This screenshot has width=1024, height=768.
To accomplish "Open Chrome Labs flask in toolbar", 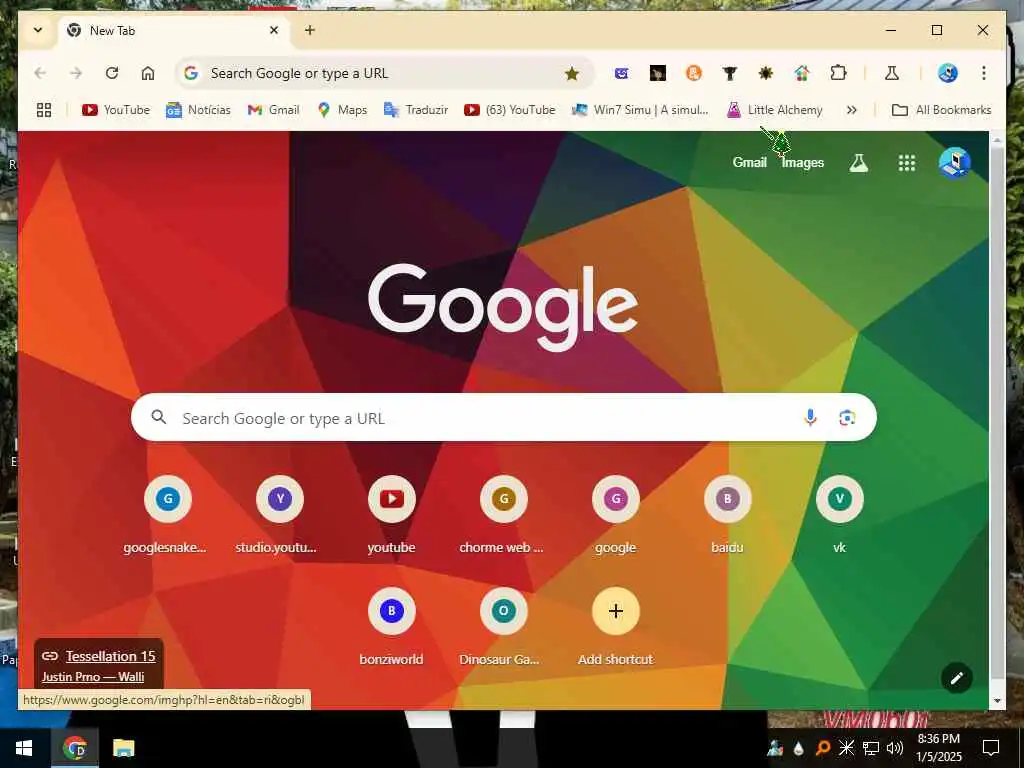I will coord(891,73).
